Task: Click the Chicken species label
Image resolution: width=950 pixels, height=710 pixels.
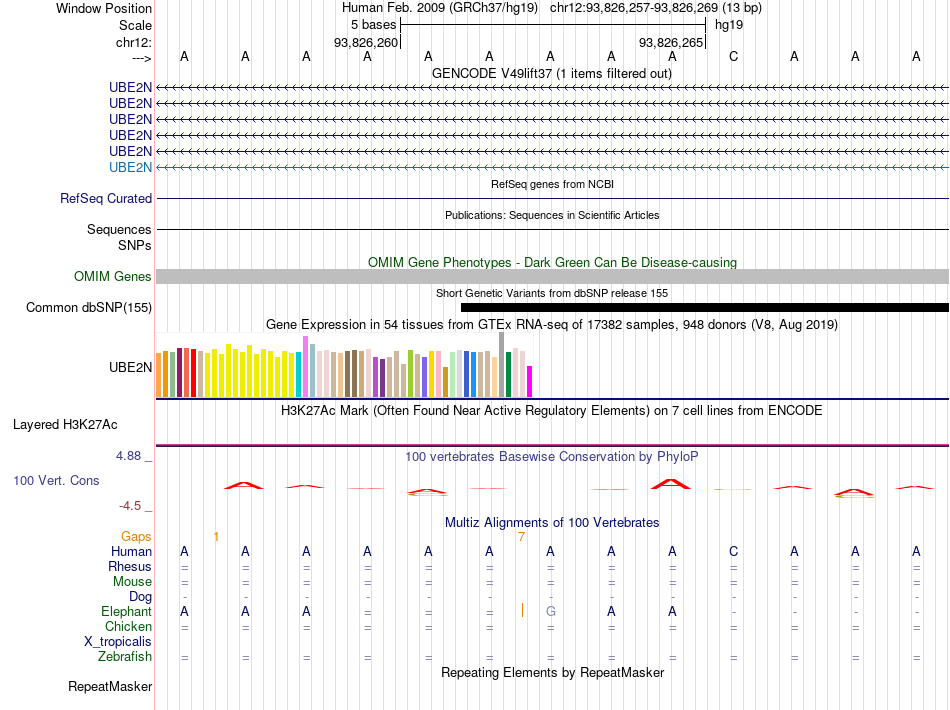Action: pos(128,626)
